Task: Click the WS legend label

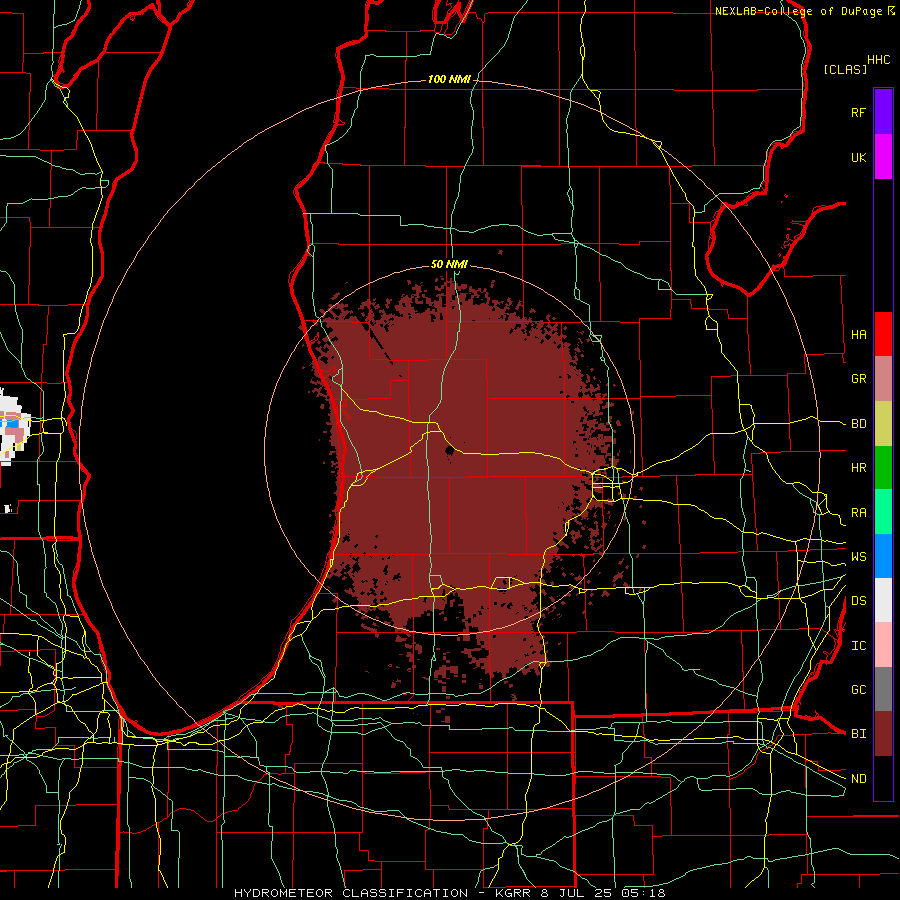Action: (858, 557)
